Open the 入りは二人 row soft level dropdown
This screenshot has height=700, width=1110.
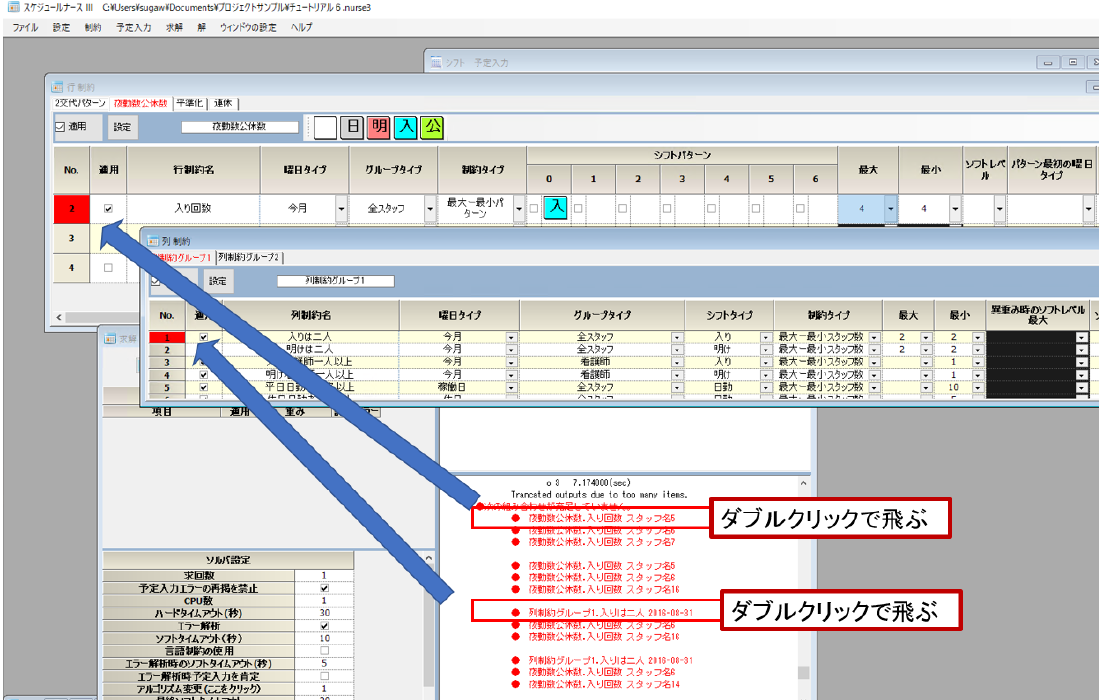[1082, 338]
